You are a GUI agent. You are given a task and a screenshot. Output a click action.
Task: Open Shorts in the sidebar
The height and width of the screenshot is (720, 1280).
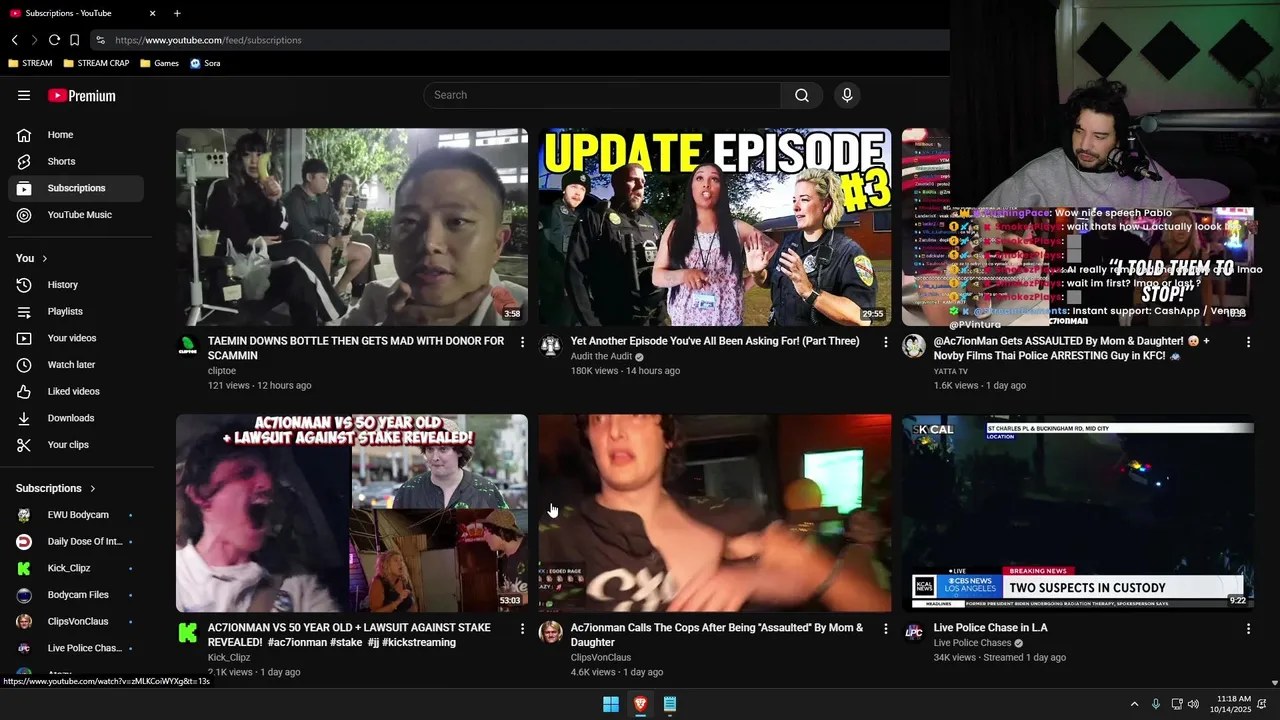[76, 161]
